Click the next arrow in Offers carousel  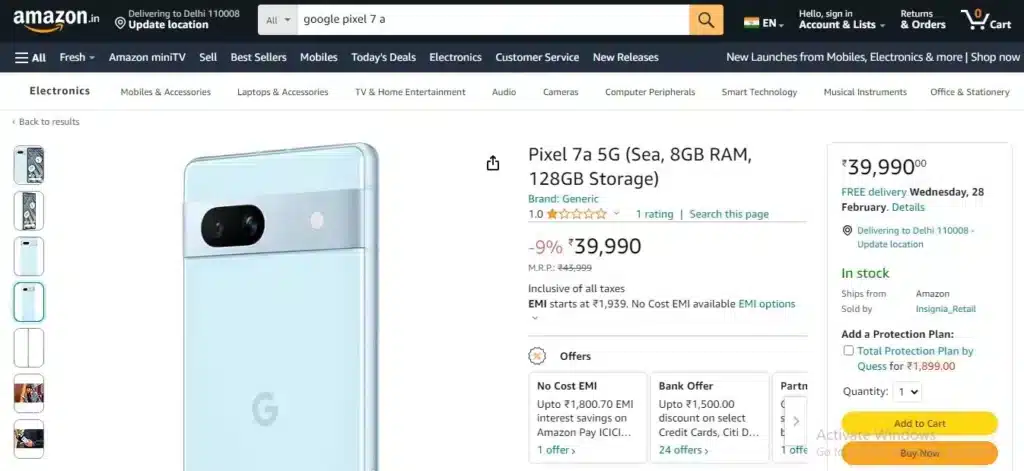(795, 421)
